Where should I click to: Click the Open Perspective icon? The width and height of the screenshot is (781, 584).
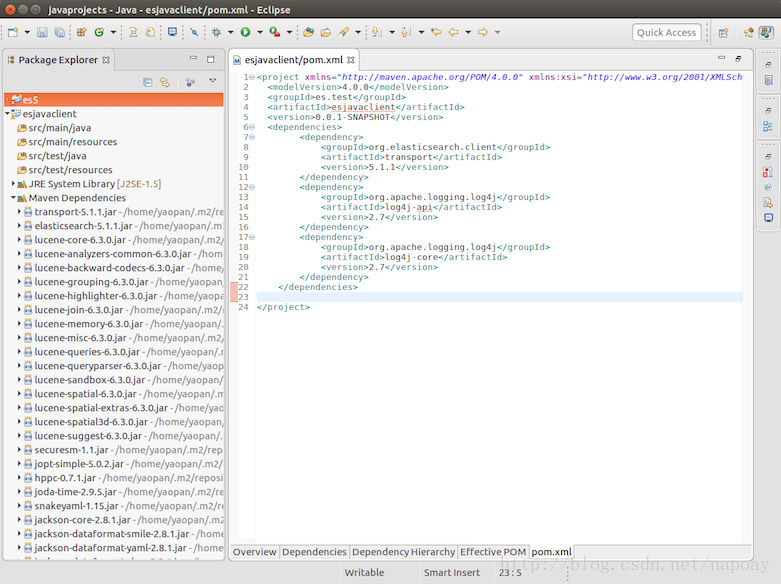pyautogui.click(x=723, y=33)
